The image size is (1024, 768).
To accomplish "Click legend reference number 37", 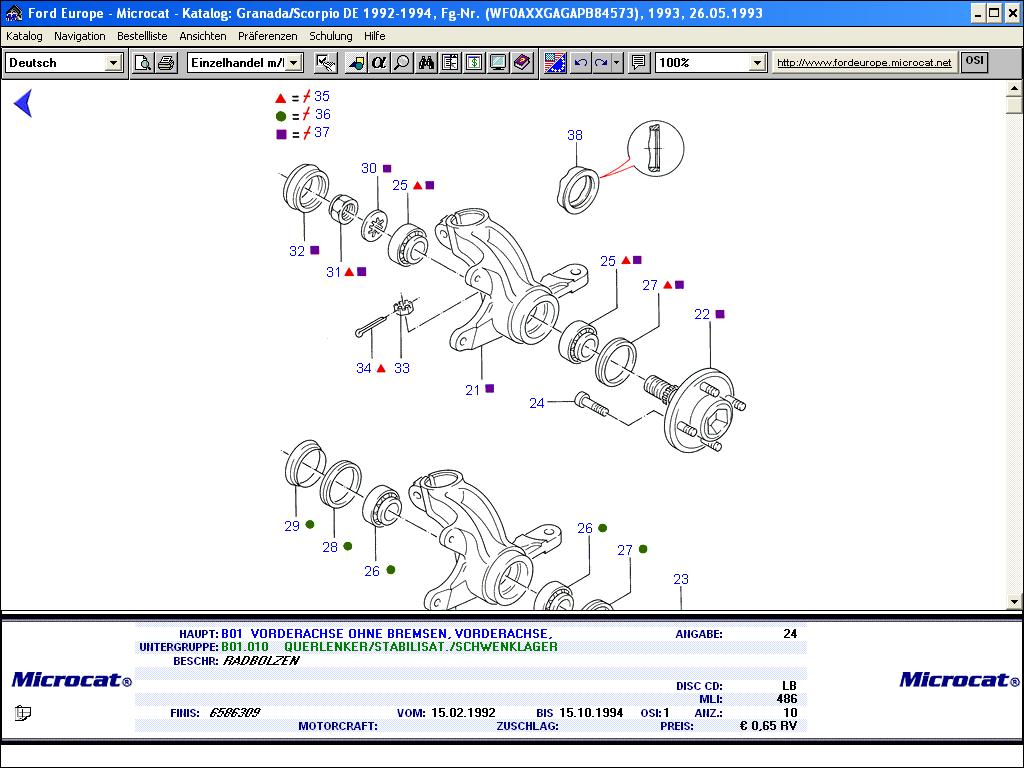I will (x=322, y=133).
